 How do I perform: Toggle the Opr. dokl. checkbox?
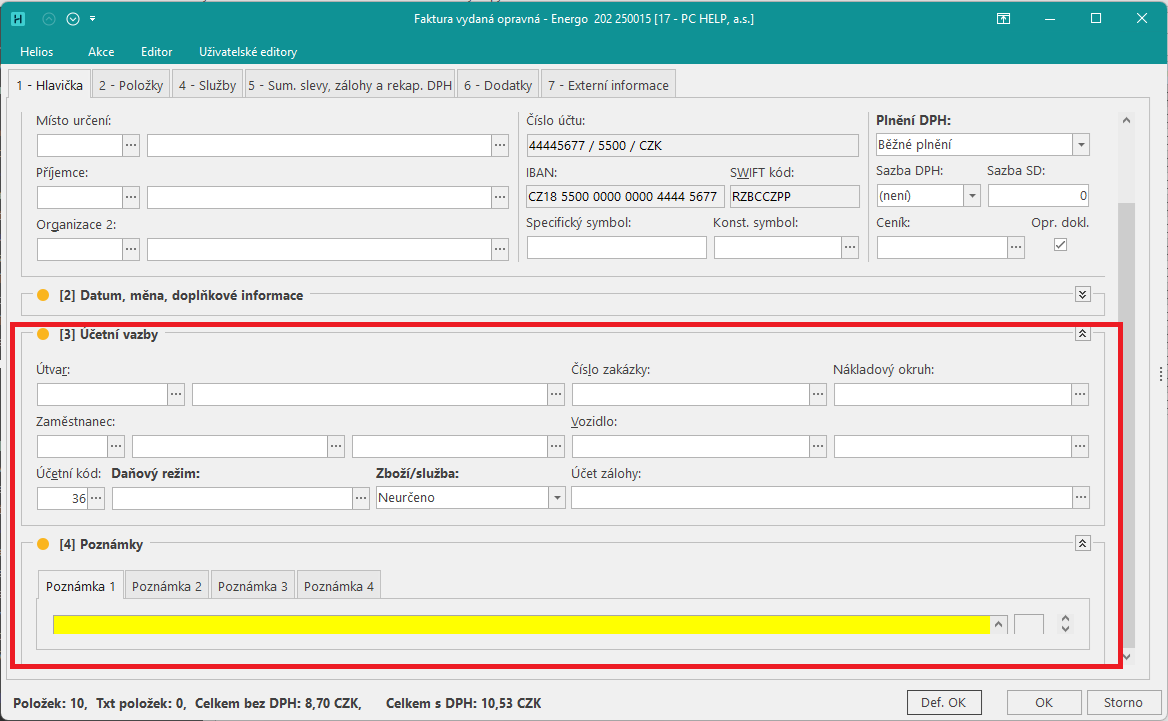(x=1061, y=245)
